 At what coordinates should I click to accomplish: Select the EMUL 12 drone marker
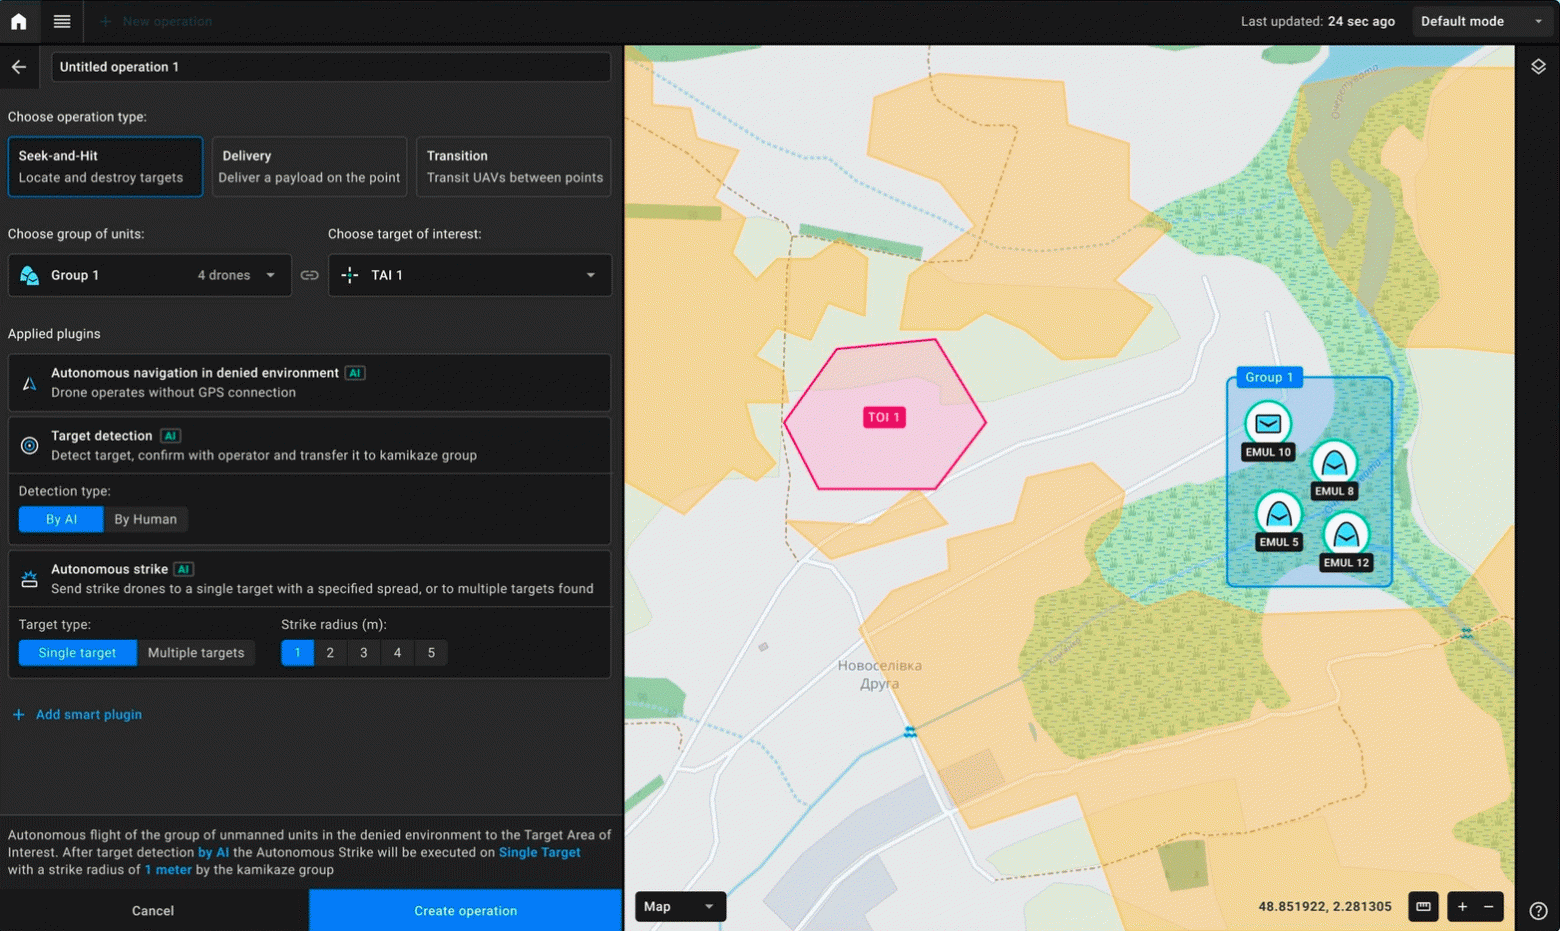tap(1346, 535)
